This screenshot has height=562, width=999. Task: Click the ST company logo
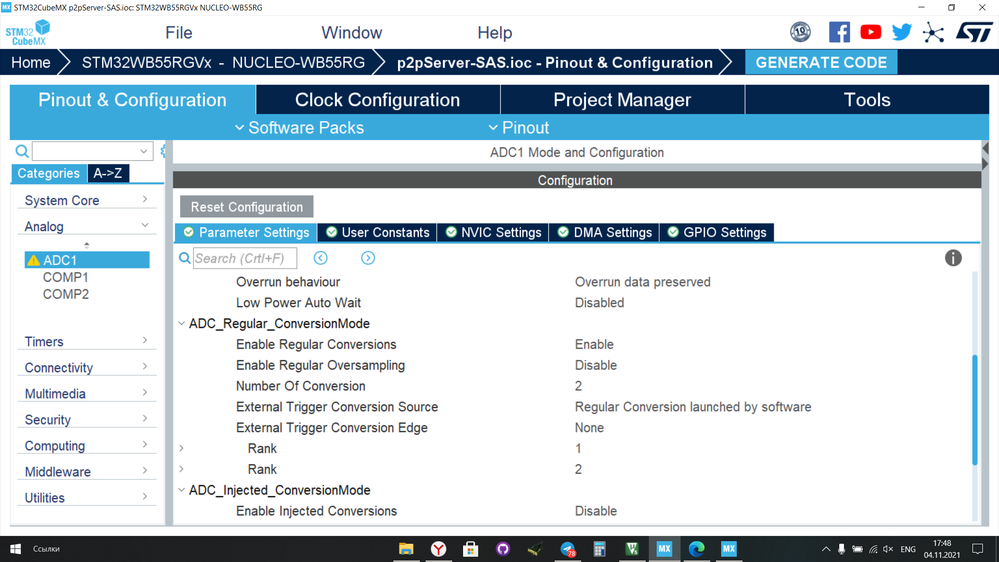pos(974,32)
